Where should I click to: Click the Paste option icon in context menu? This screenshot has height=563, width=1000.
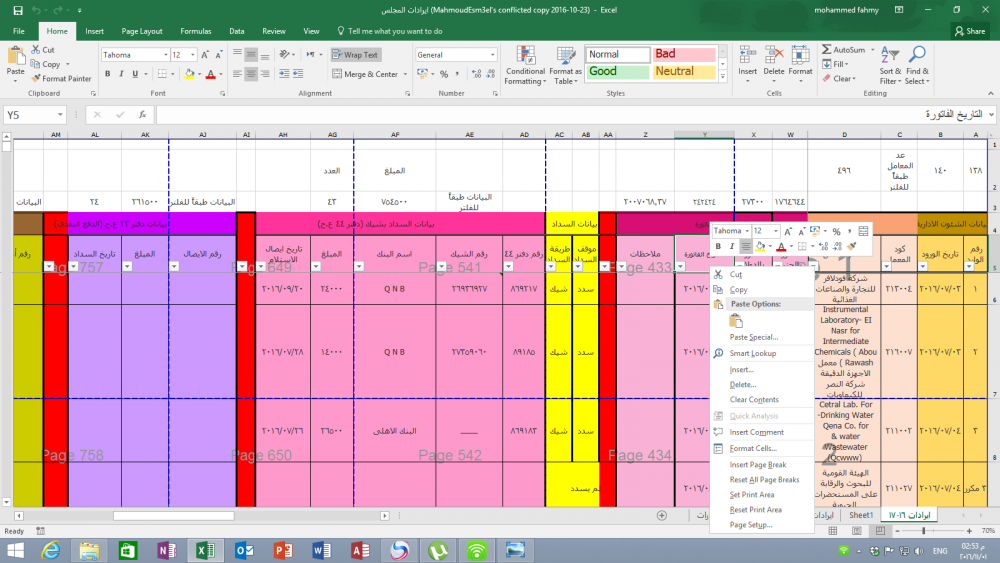click(736, 321)
